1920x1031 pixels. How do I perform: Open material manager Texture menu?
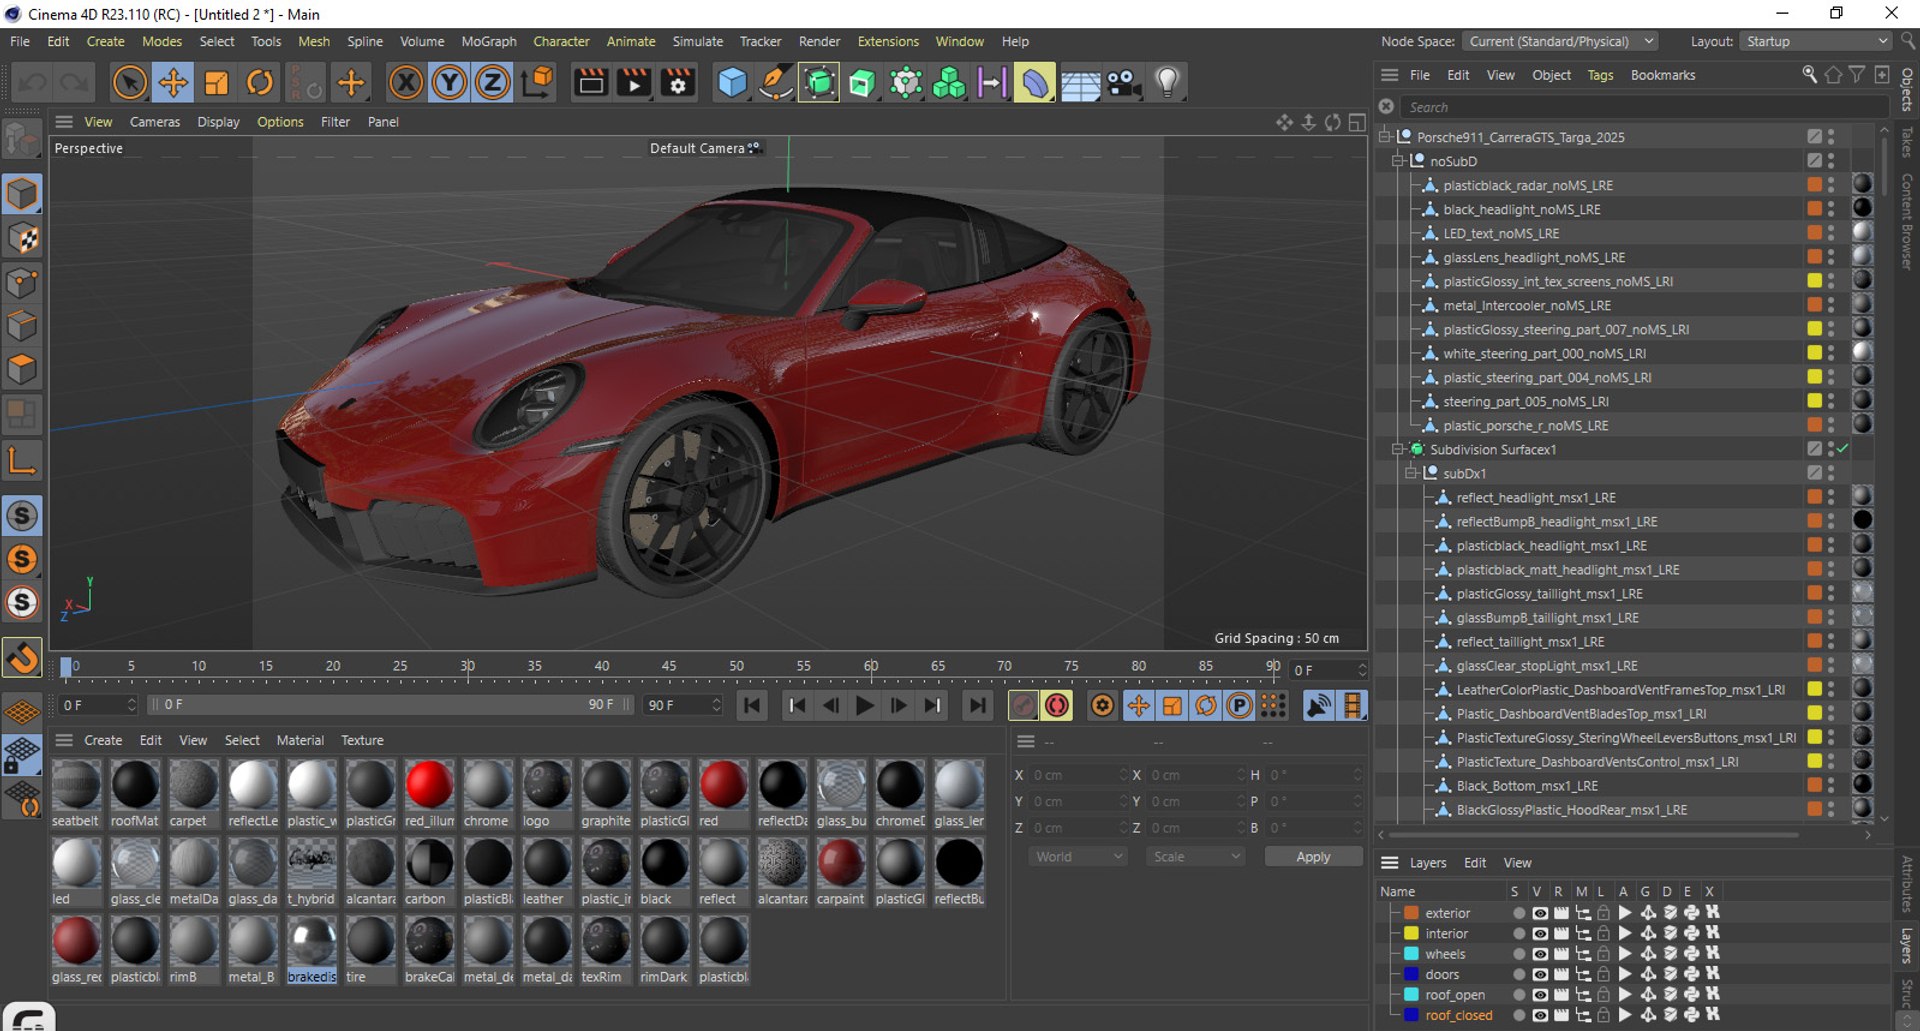[x=362, y=740]
